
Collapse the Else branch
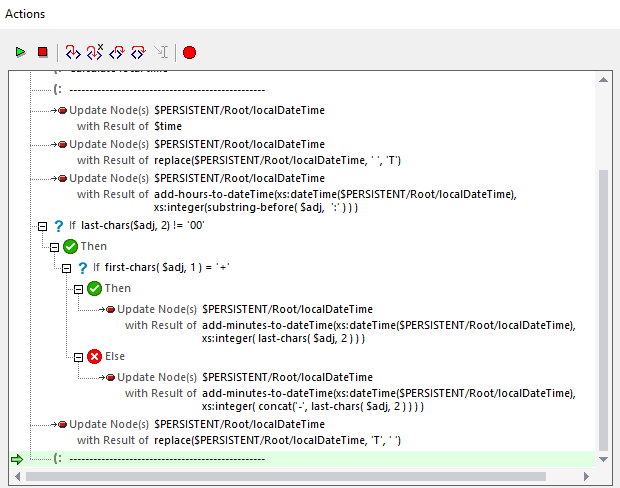[x=78, y=356]
